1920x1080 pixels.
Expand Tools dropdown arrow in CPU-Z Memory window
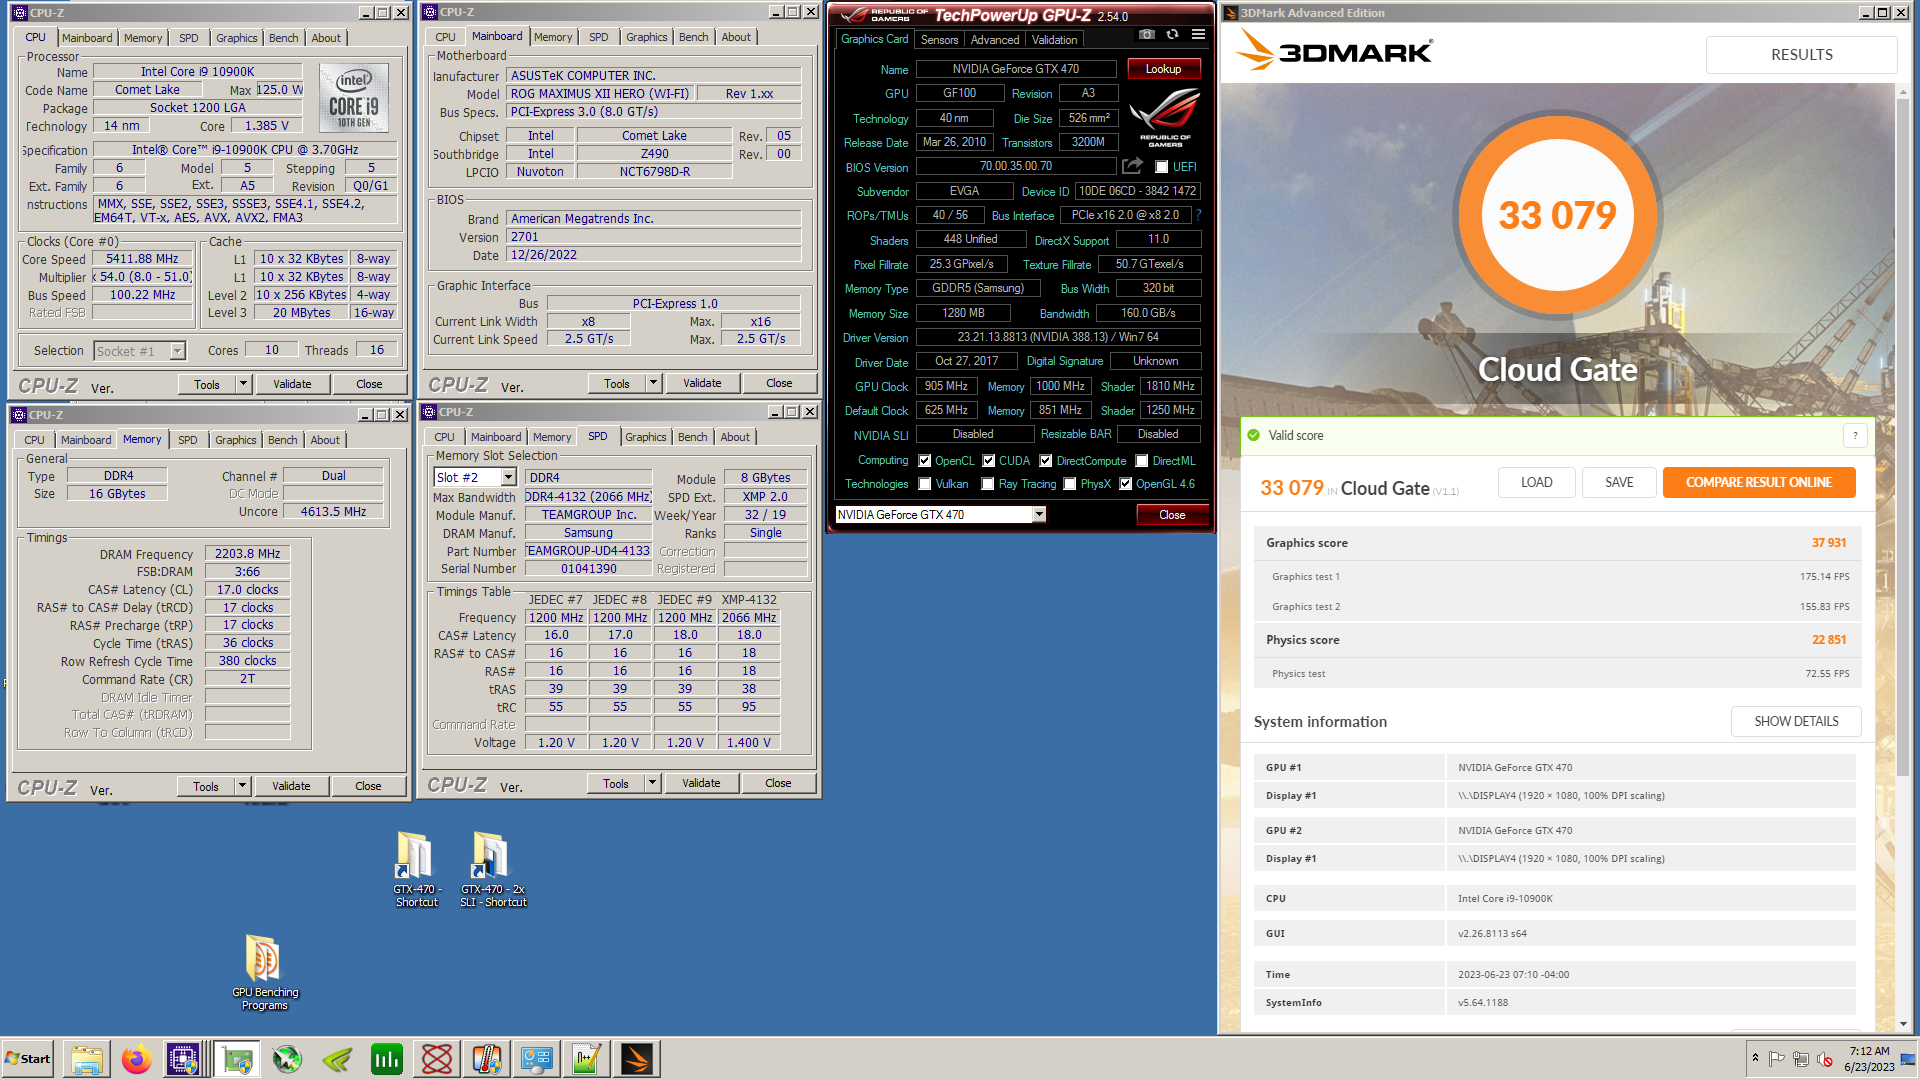coord(242,786)
